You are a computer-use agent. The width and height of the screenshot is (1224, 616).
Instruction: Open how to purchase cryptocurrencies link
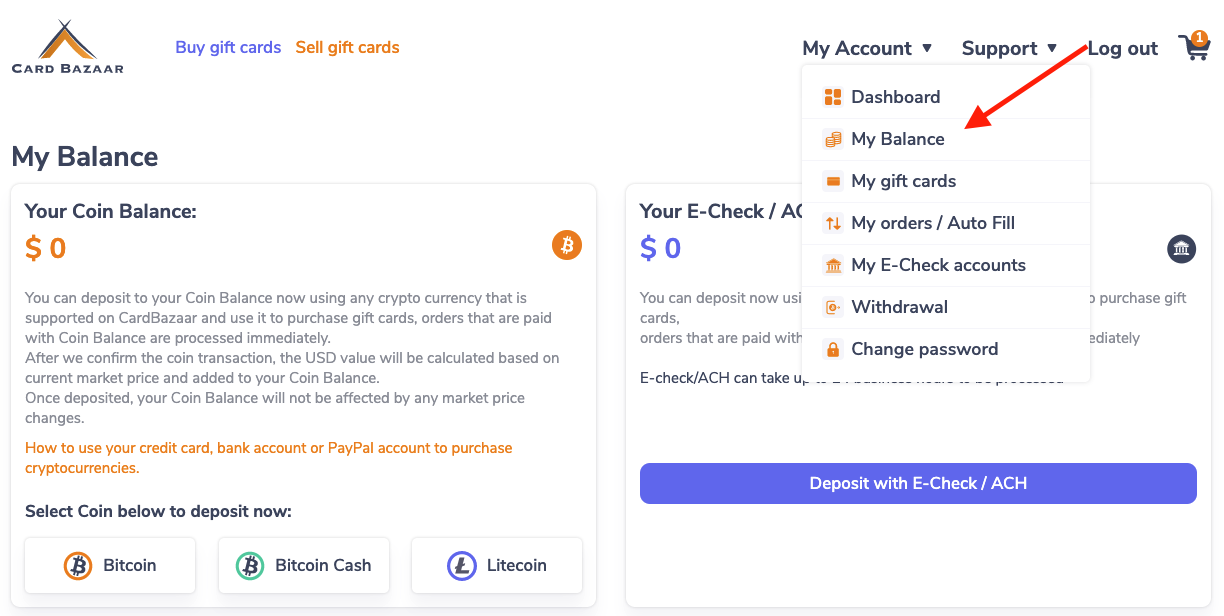tap(268, 458)
